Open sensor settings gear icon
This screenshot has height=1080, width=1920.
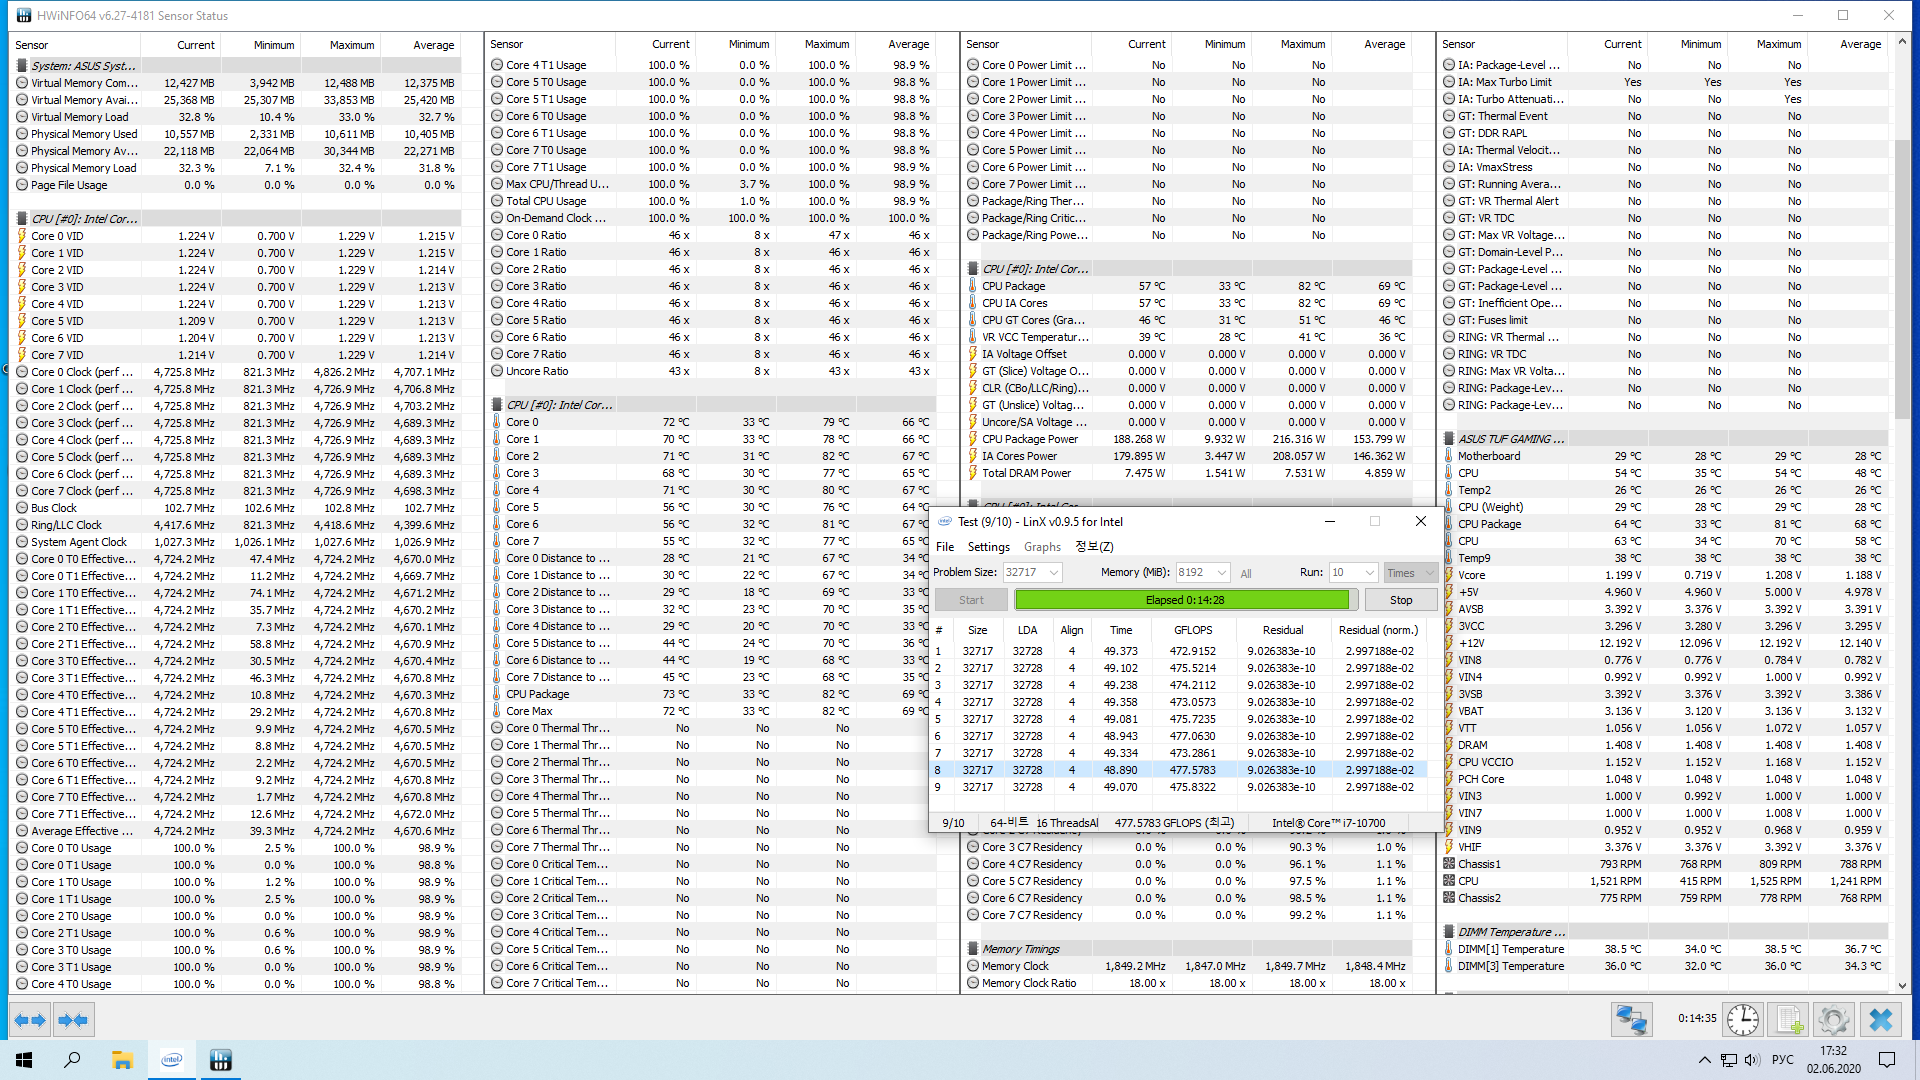tap(1833, 1020)
